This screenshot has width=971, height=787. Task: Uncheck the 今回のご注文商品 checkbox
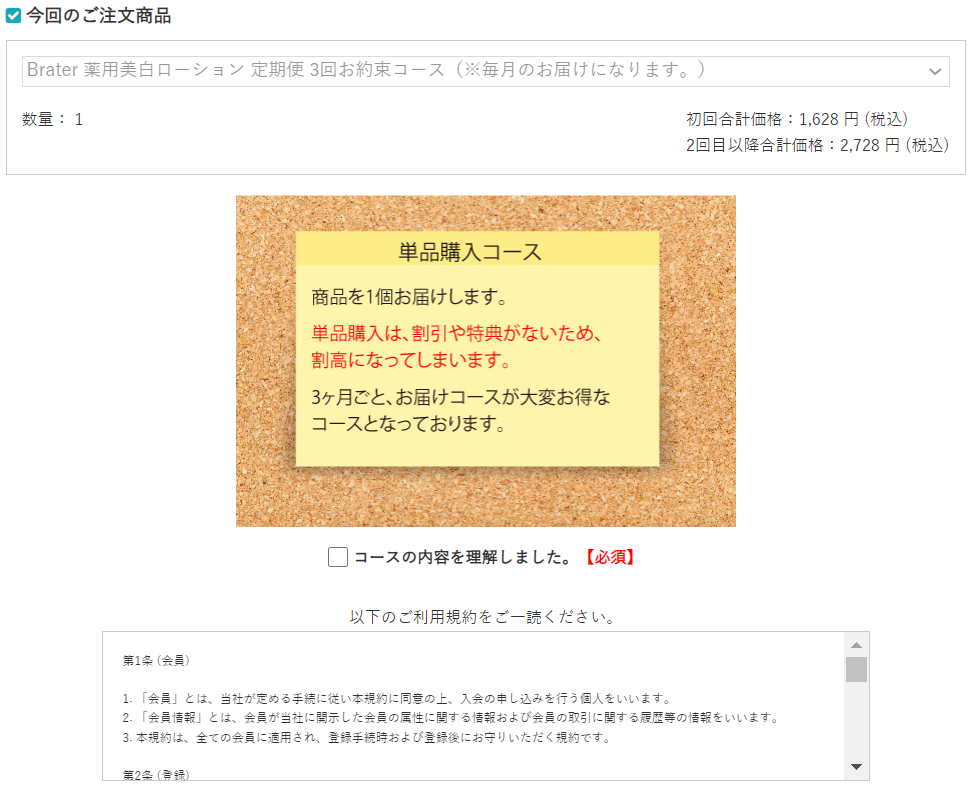[x=13, y=15]
